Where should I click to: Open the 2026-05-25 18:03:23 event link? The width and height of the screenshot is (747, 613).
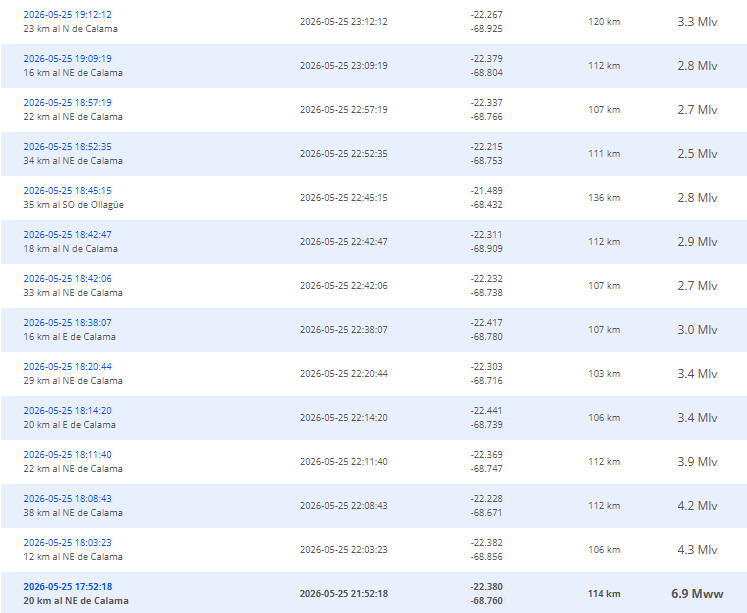pos(67,543)
